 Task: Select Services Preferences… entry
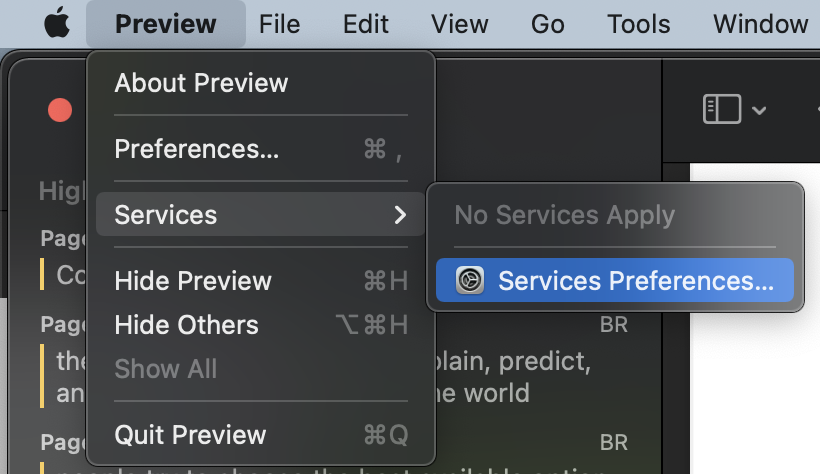click(634, 281)
